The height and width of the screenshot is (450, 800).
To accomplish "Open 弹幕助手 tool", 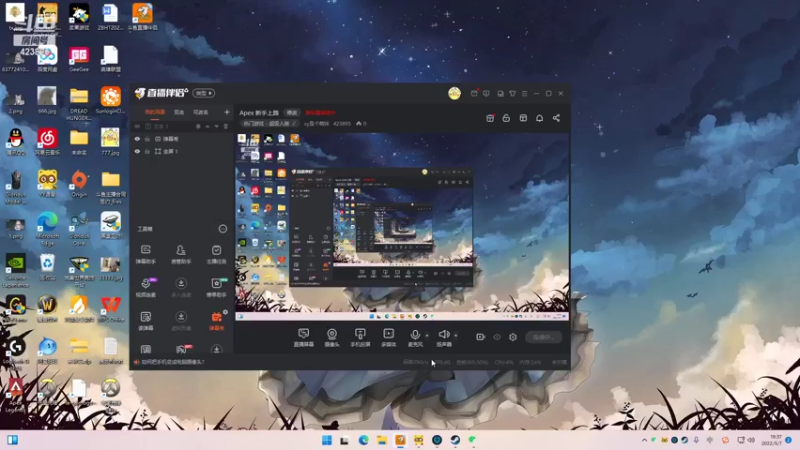I will coord(146,254).
